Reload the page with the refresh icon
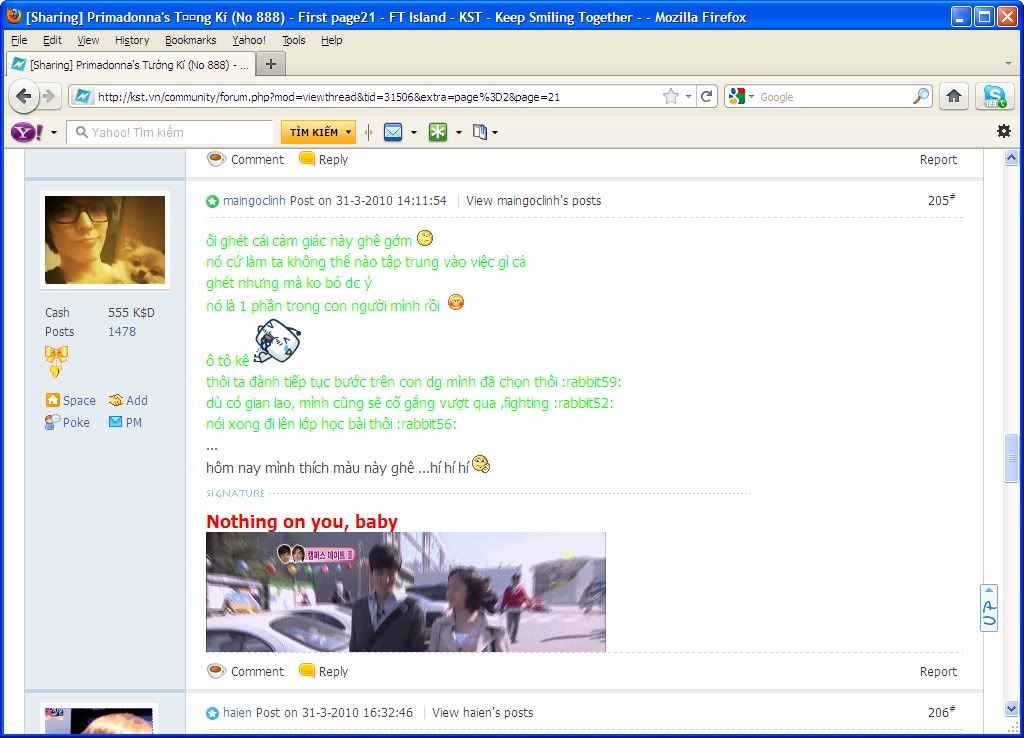Viewport: 1024px width, 738px height. coord(706,97)
